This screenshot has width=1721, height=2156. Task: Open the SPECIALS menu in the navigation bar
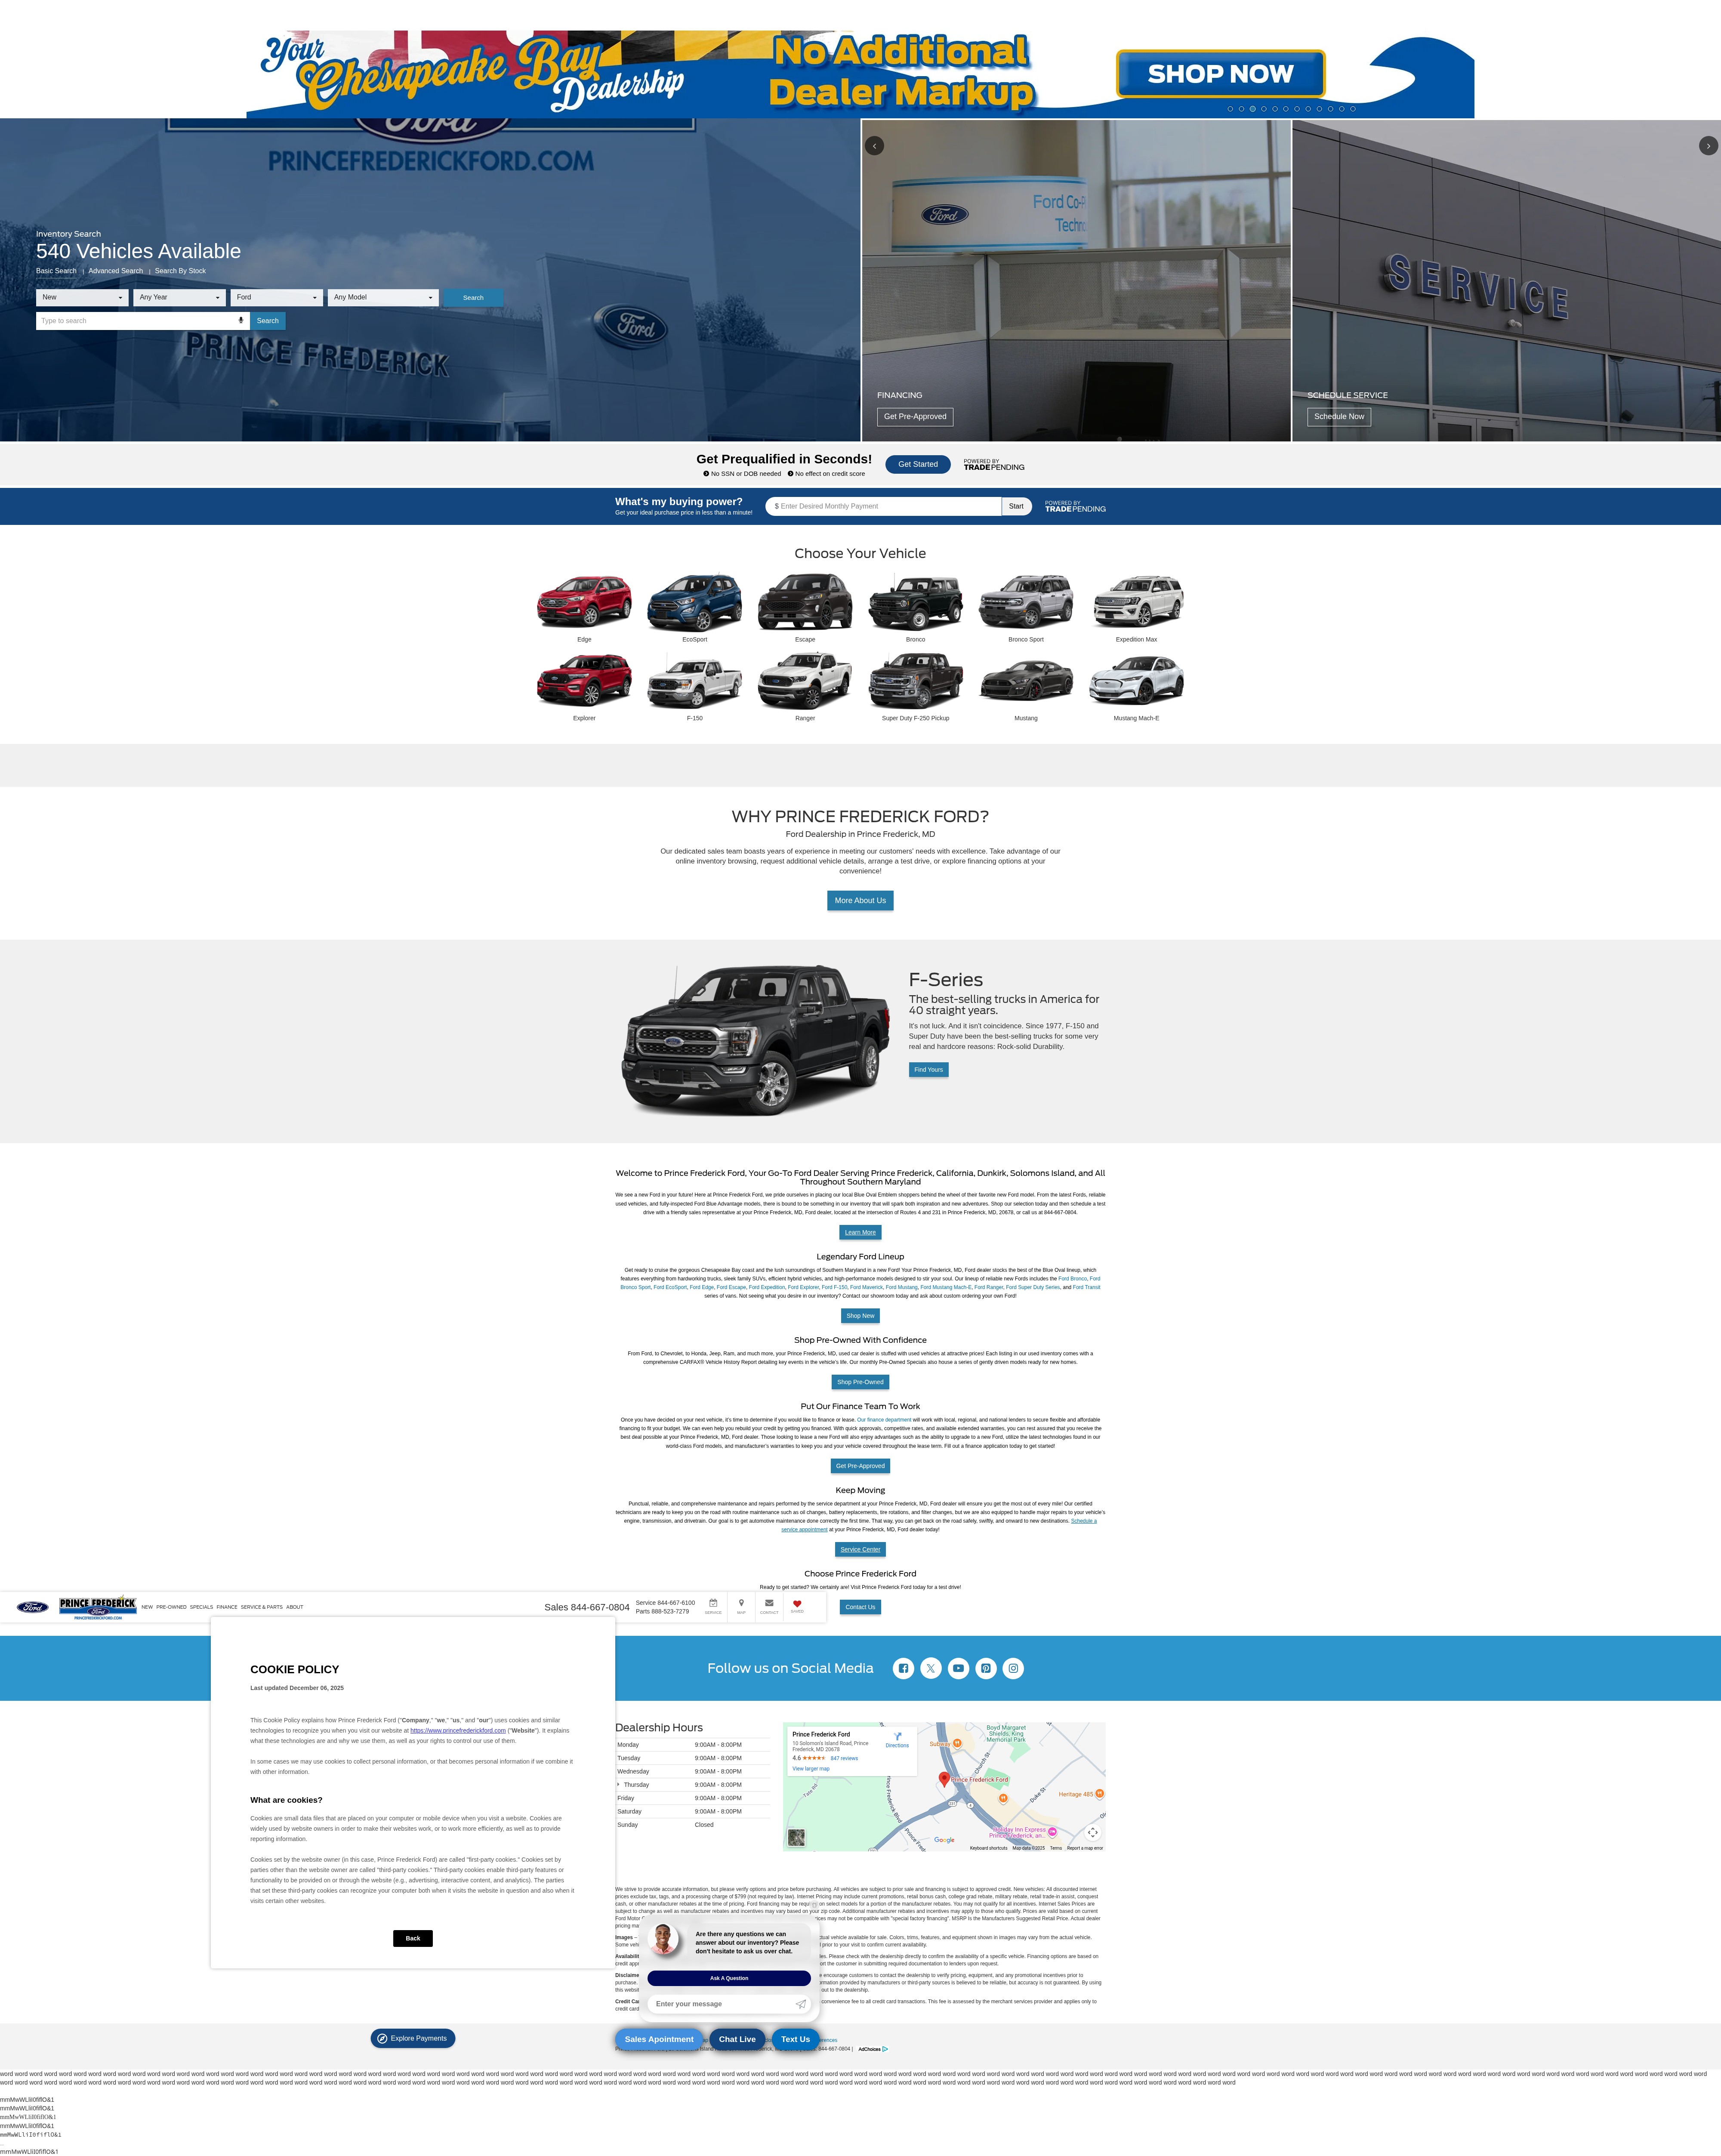(201, 1607)
